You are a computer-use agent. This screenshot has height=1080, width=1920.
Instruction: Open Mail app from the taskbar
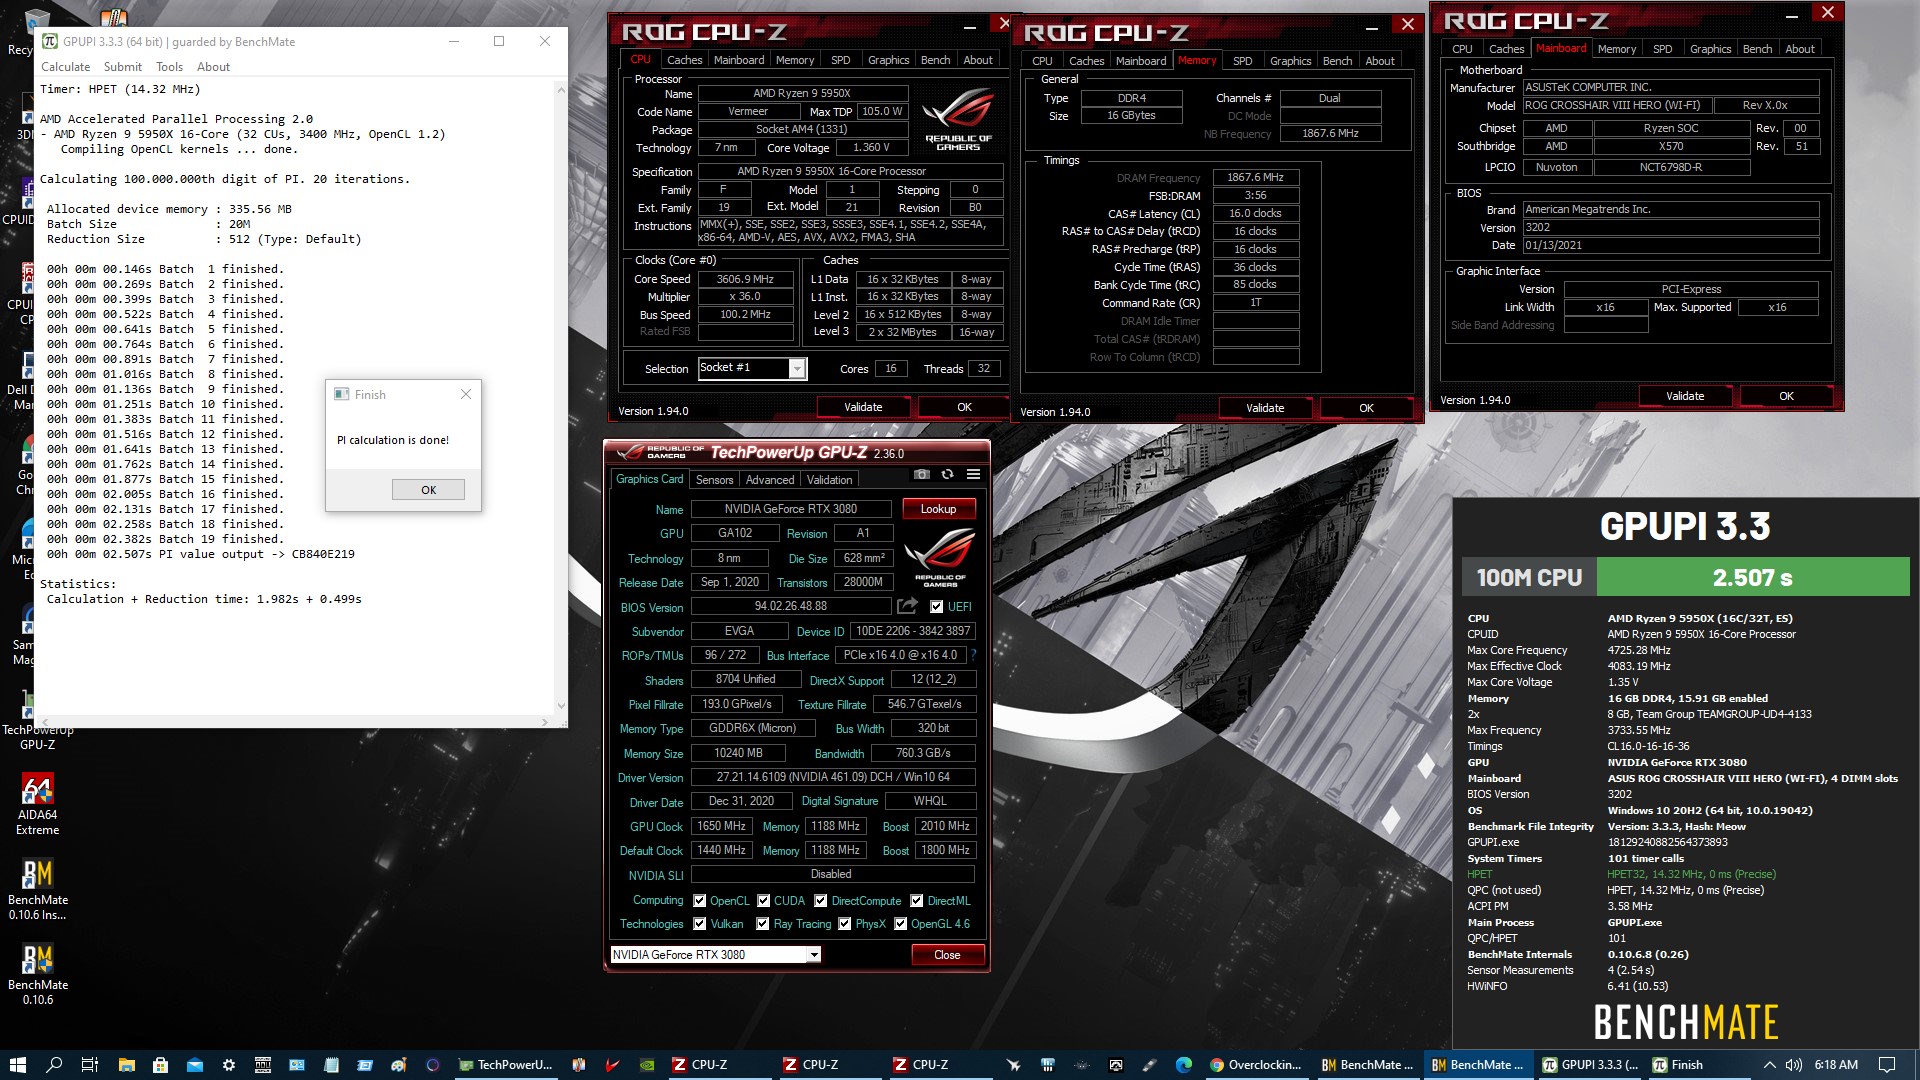point(194,1065)
